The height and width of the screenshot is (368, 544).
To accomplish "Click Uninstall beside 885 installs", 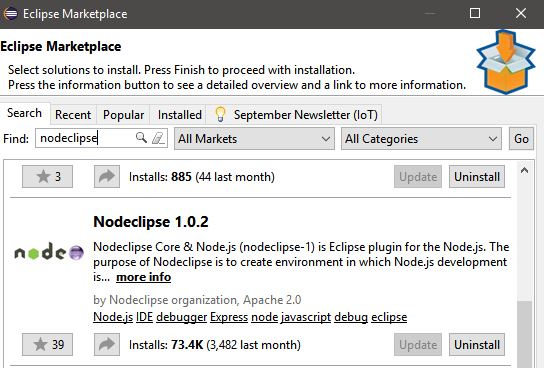I will [477, 177].
